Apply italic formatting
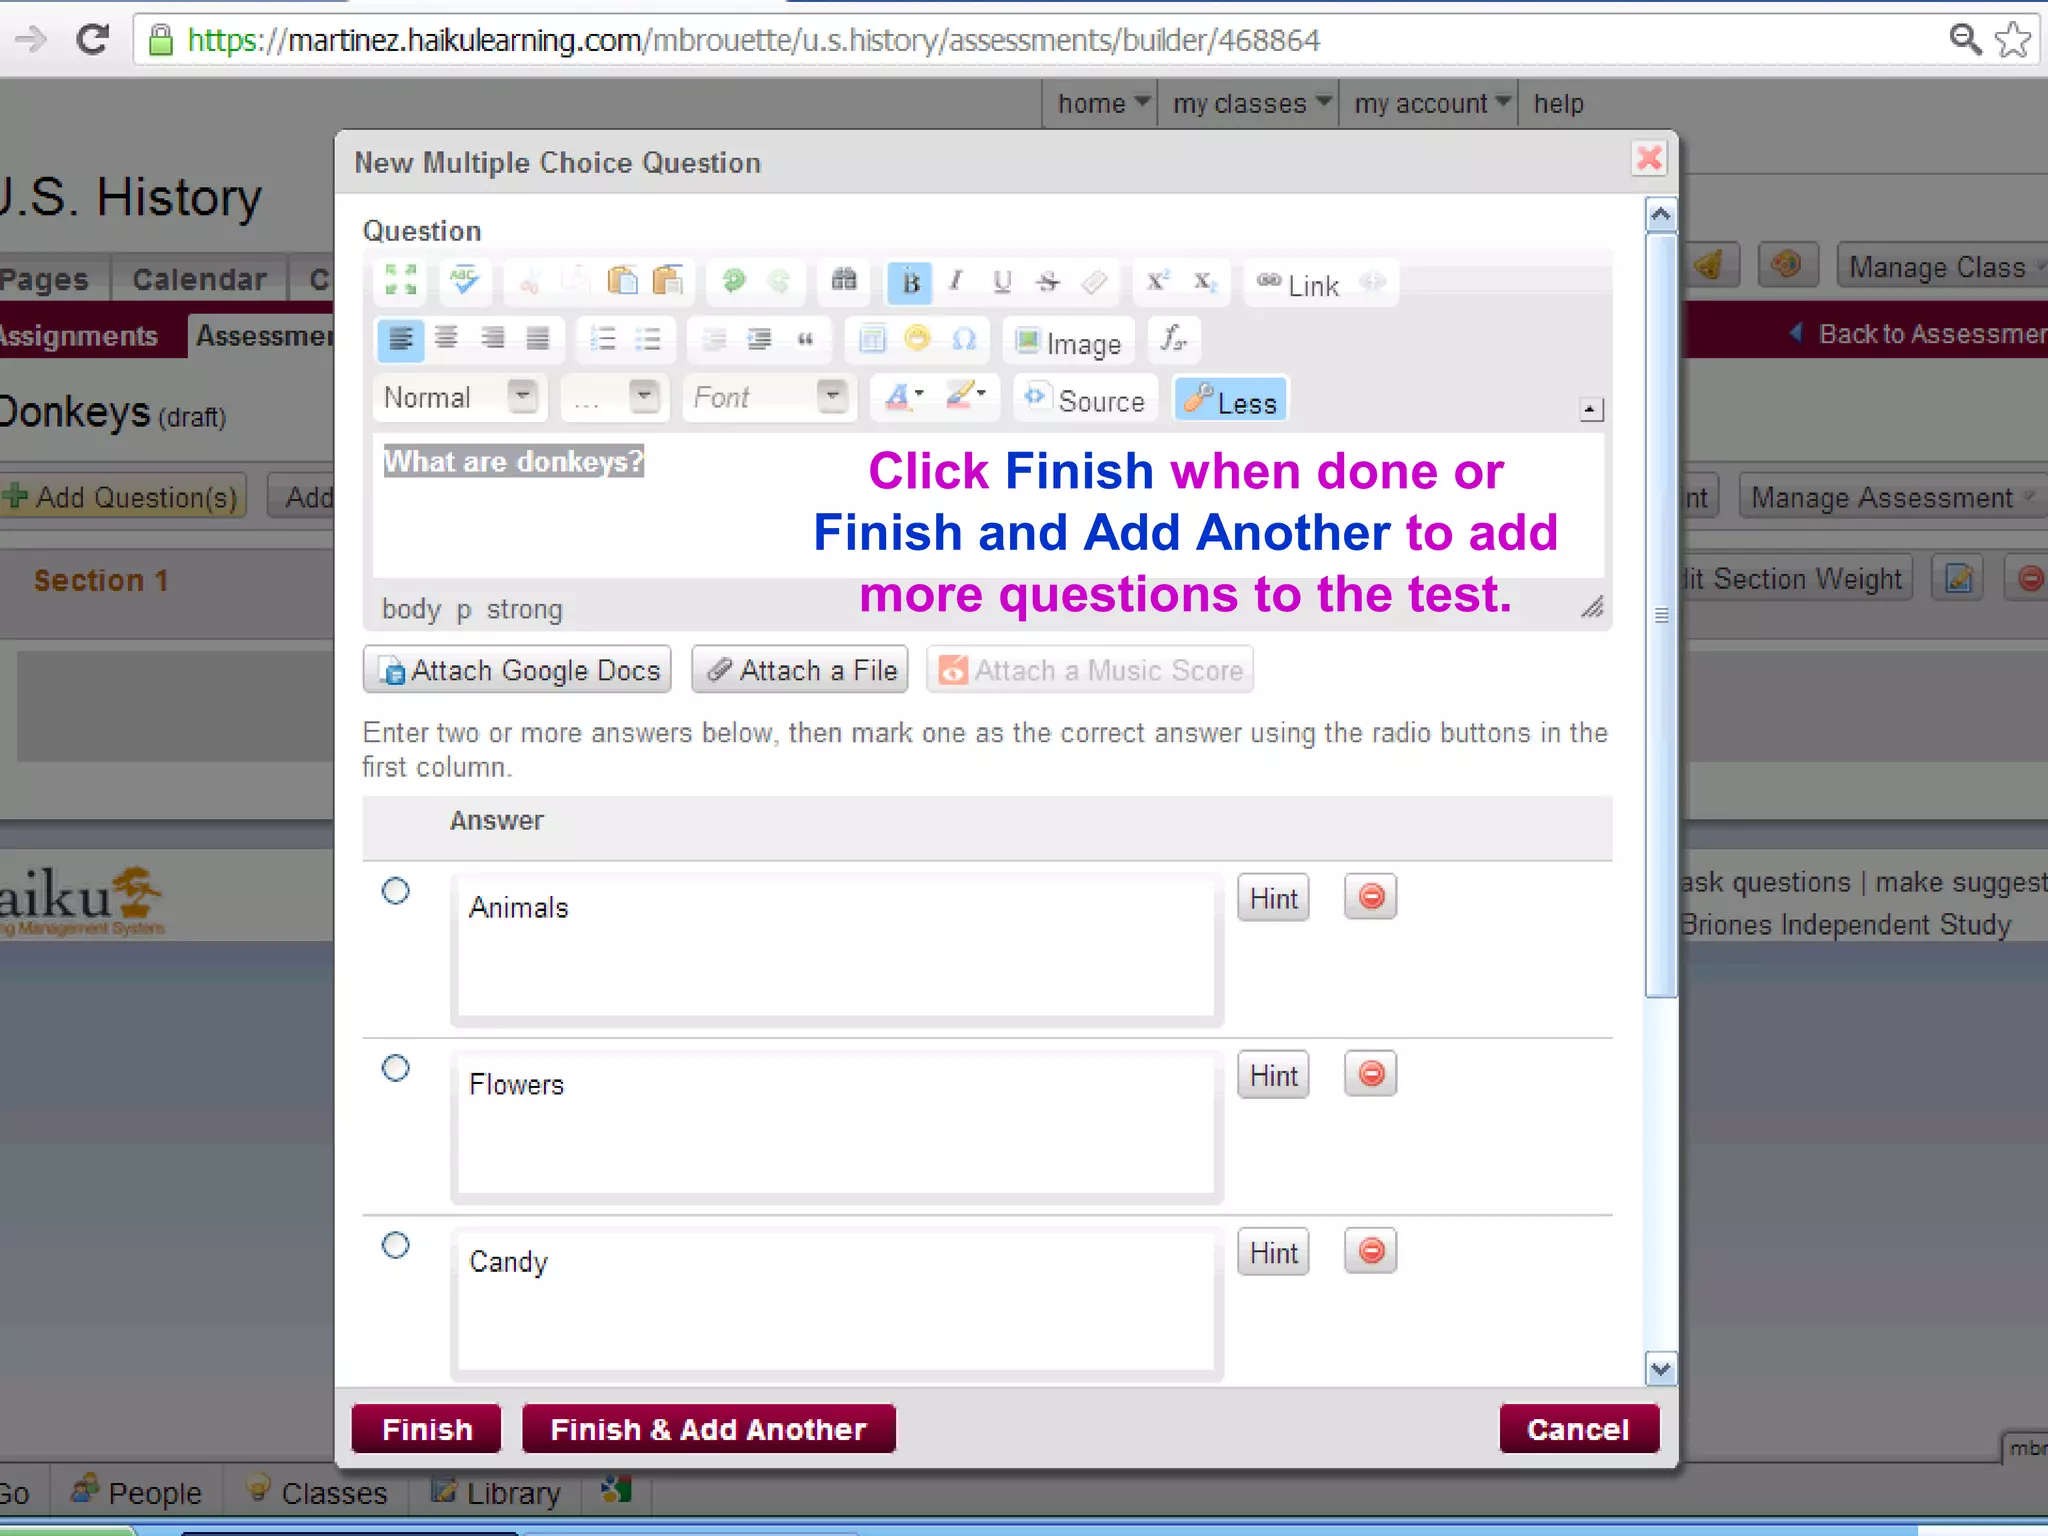2048x1536 pixels. point(956,281)
